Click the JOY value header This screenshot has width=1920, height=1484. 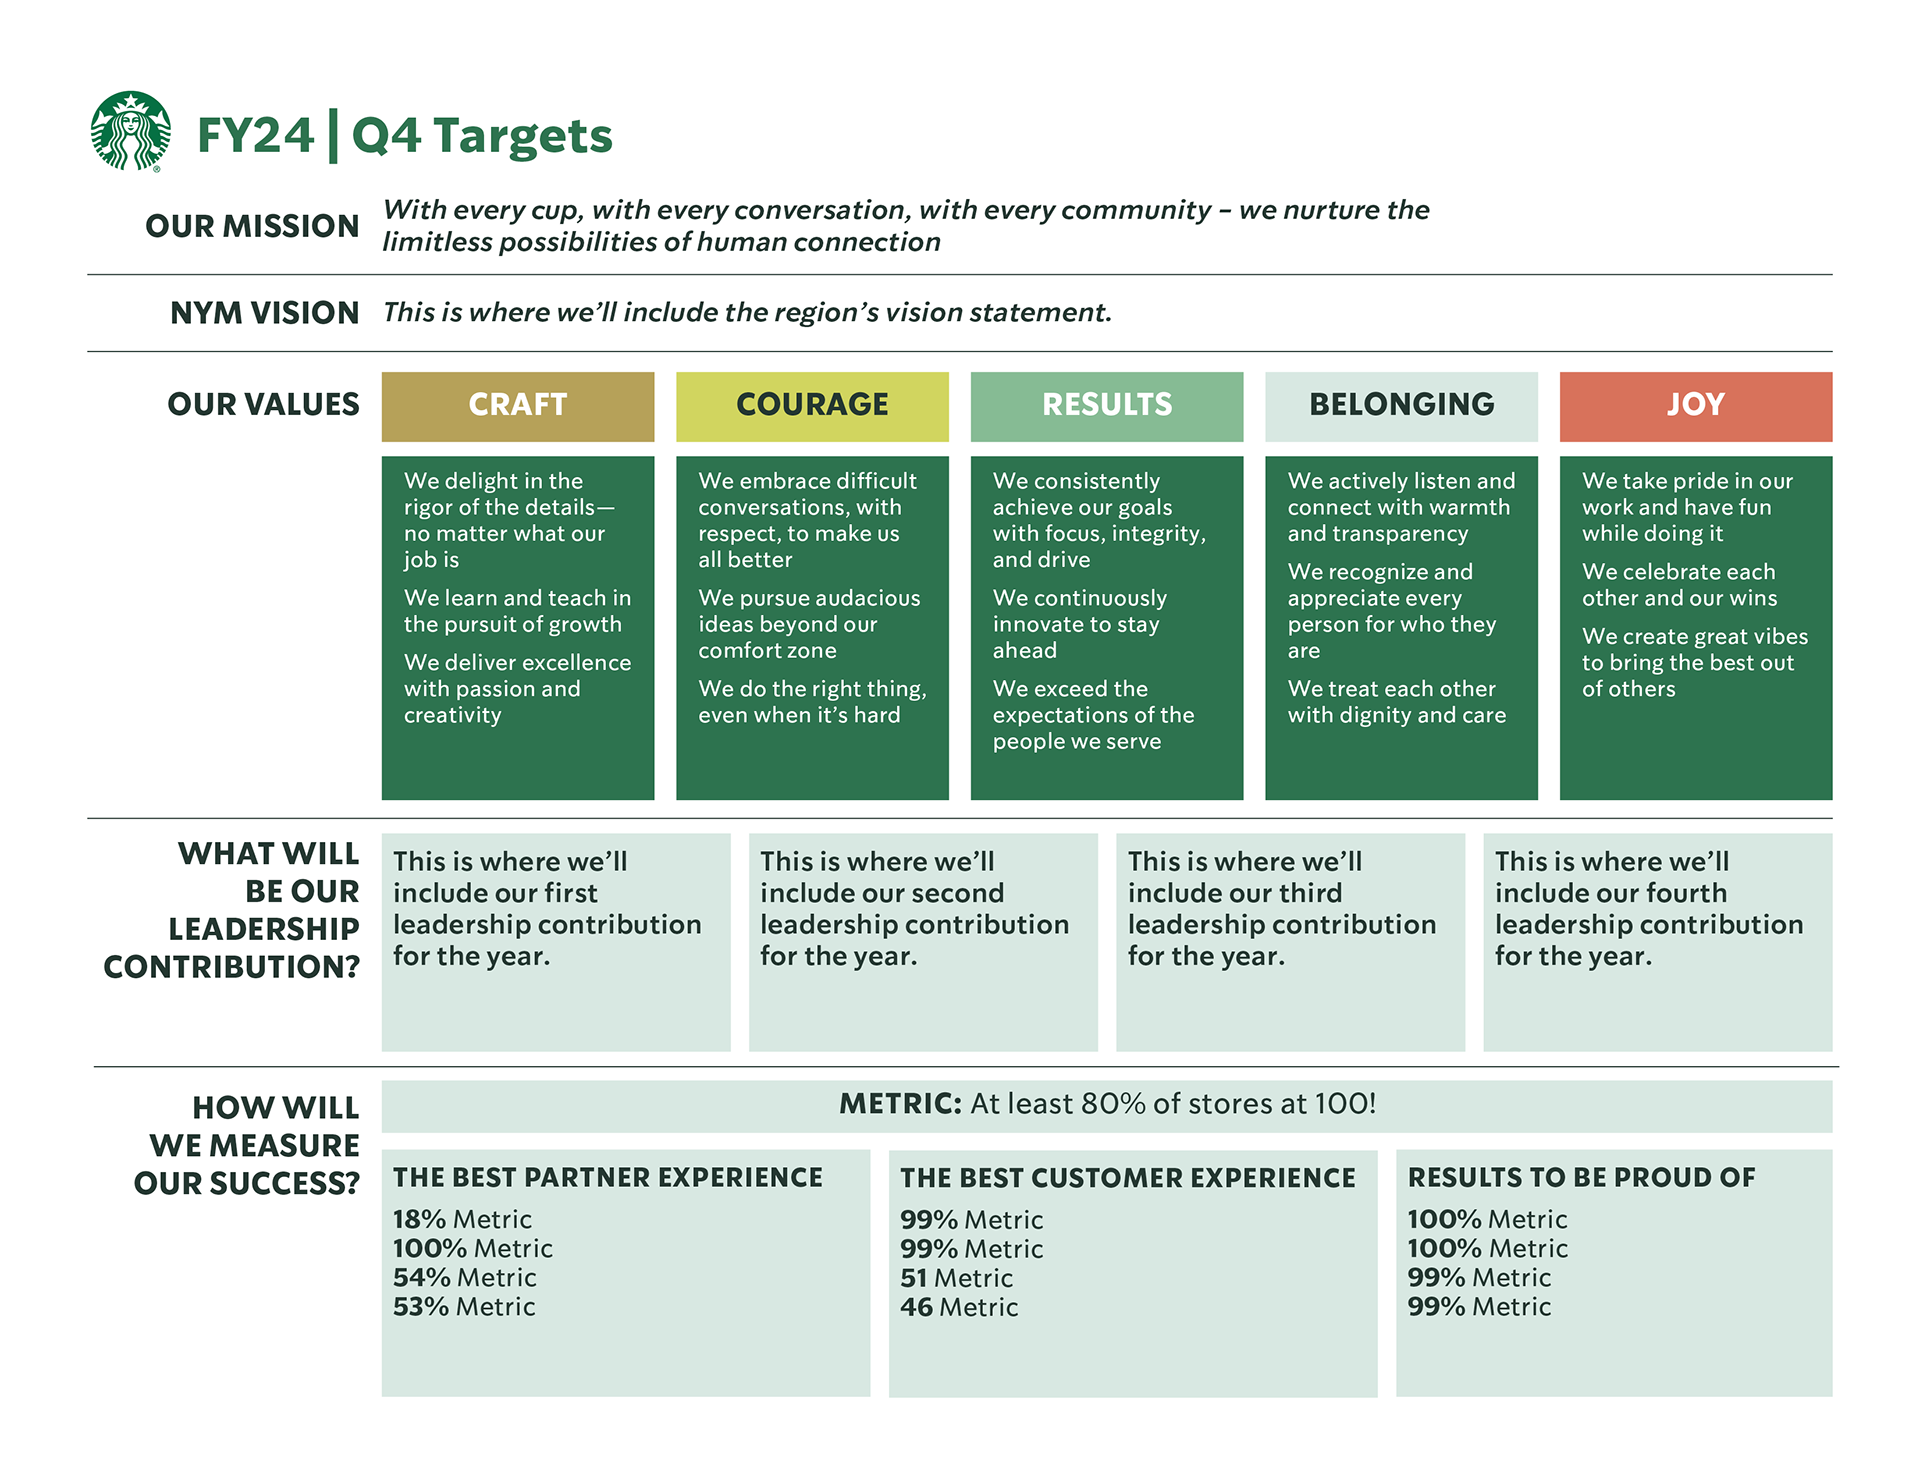coord(1695,406)
